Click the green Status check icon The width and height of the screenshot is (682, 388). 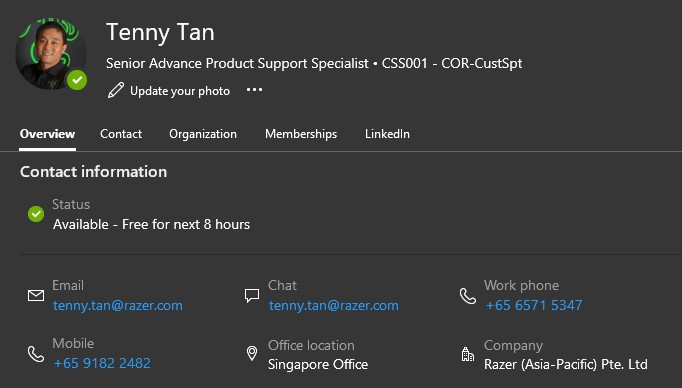click(36, 214)
